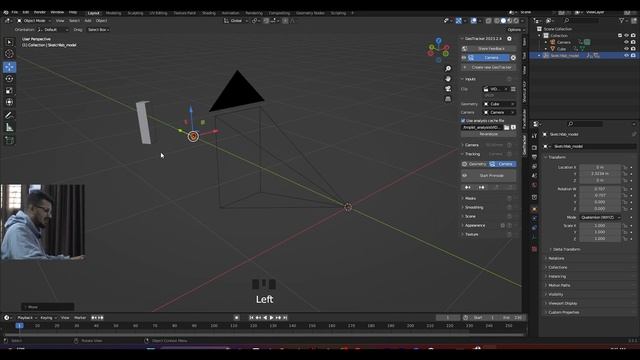640x360 pixels.
Task: Select the Add Cube tool
Action: (9, 140)
